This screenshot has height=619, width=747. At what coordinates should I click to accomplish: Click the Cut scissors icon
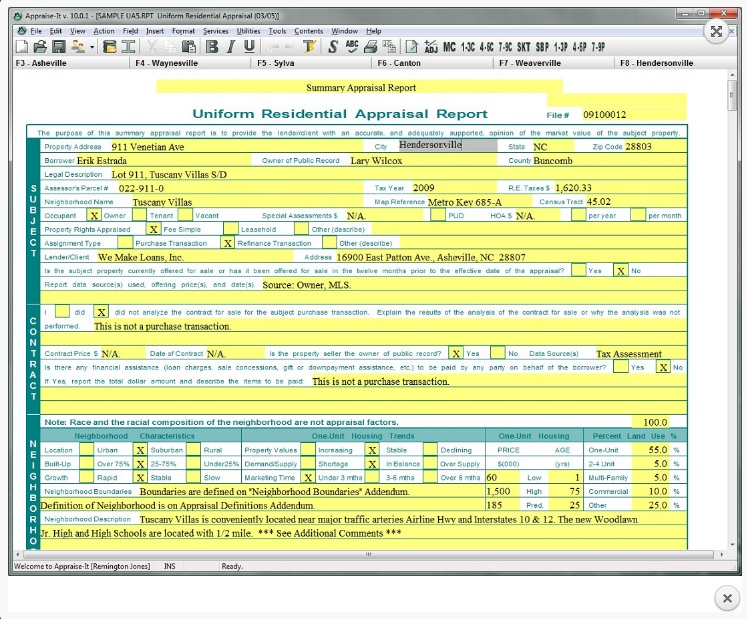coord(151,46)
